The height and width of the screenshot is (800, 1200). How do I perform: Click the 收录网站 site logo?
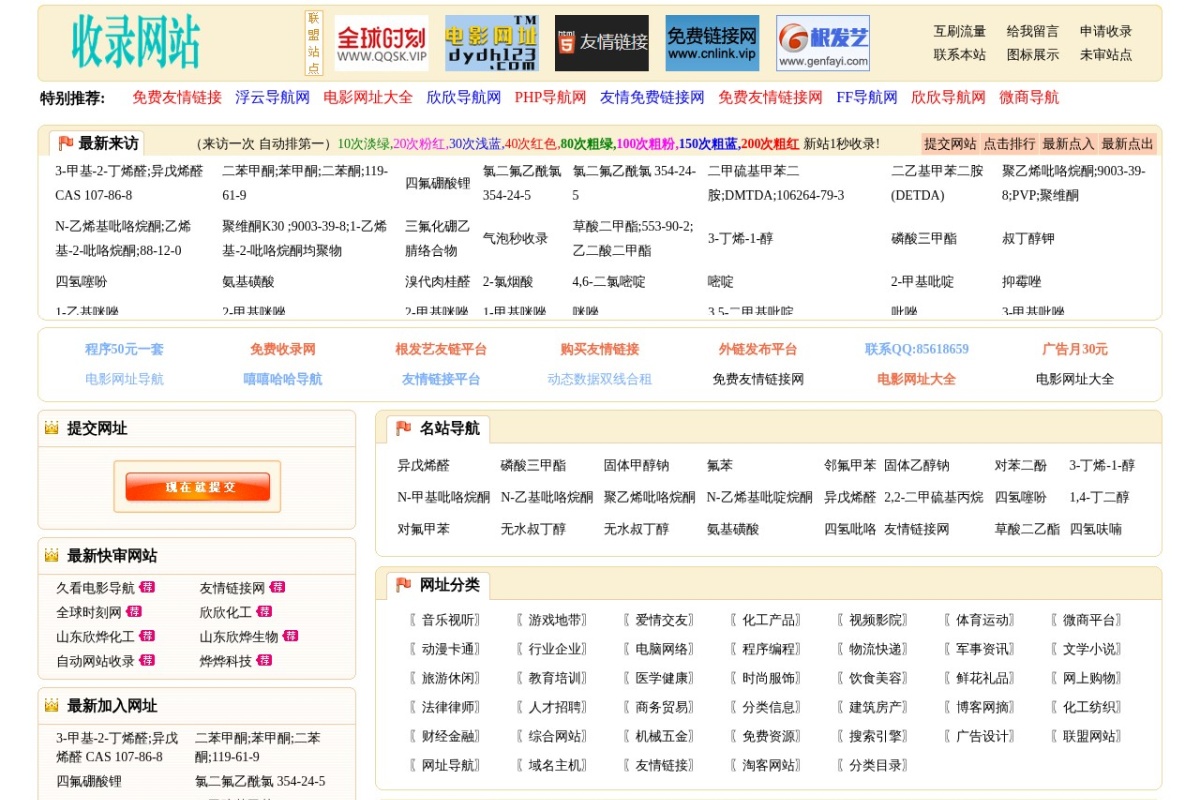click(x=135, y=42)
